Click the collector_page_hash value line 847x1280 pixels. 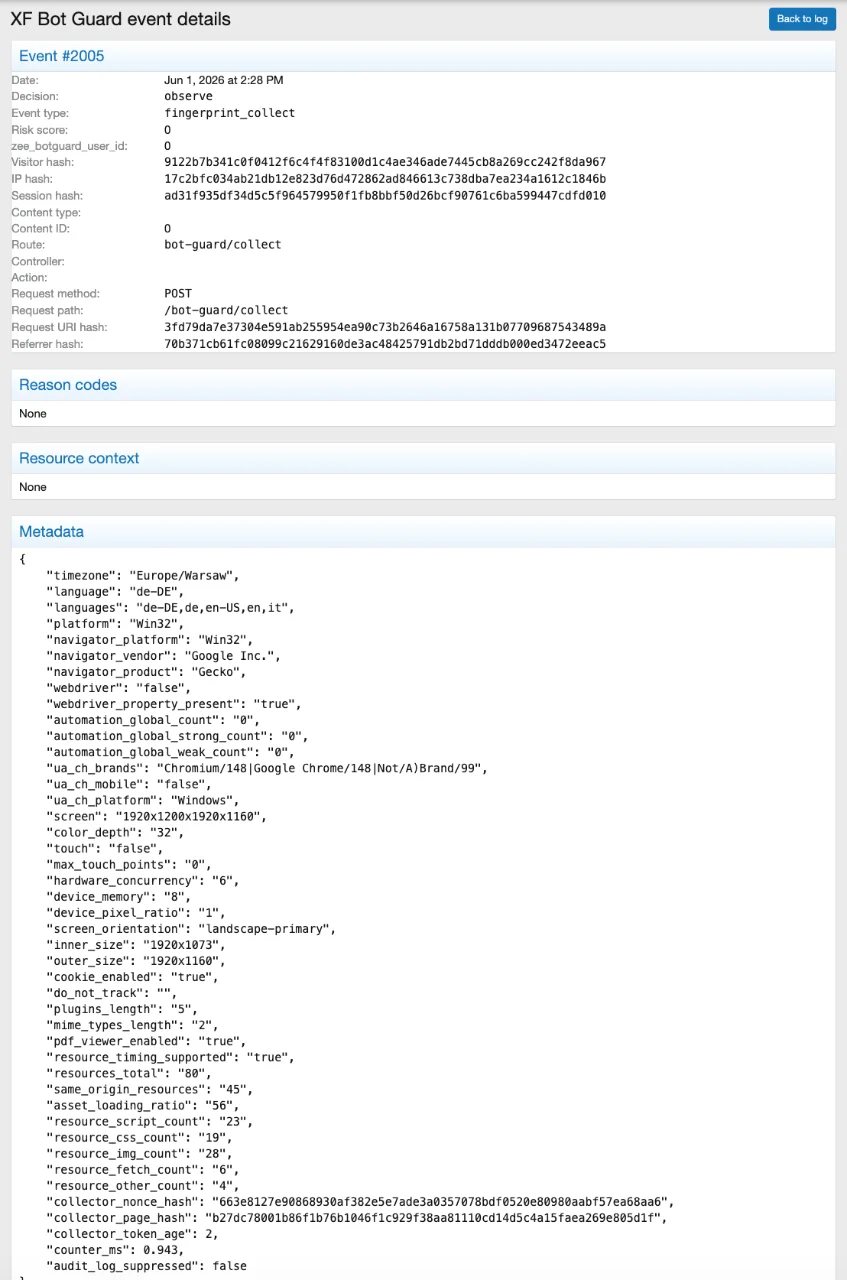pos(356,1218)
